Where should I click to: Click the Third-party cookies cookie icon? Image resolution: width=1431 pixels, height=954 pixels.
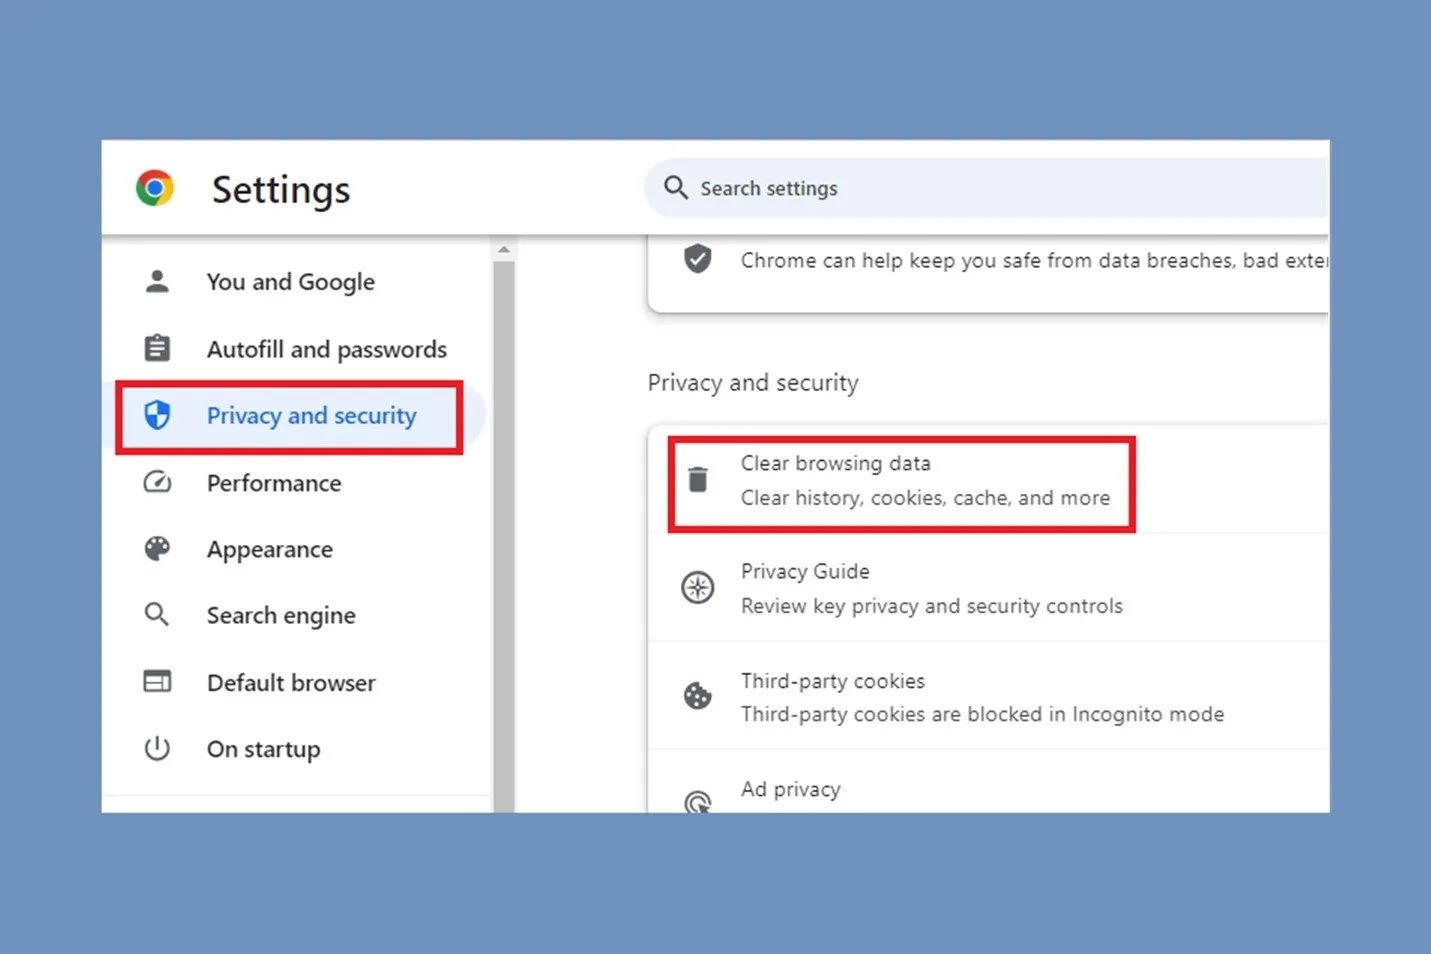698,696
